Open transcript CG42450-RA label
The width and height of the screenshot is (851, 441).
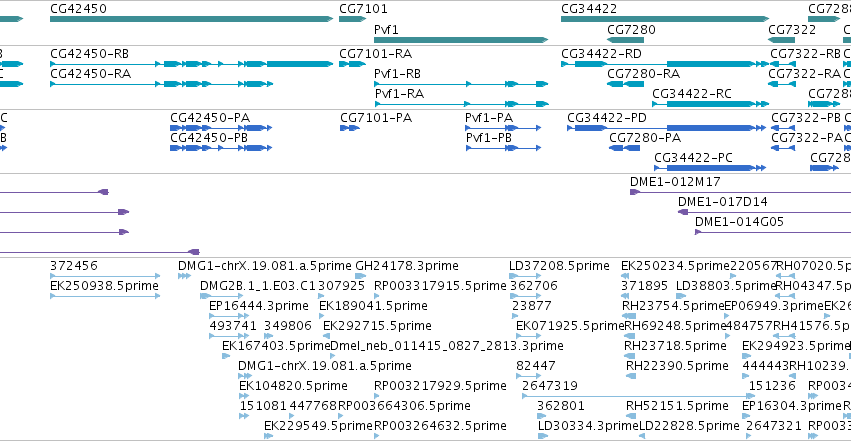tap(90, 73)
